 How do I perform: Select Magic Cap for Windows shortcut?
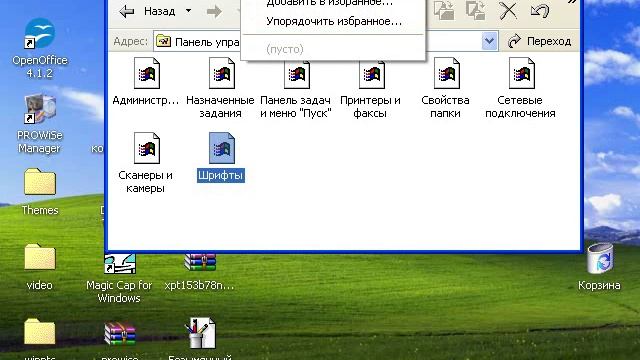pyautogui.click(x=119, y=278)
